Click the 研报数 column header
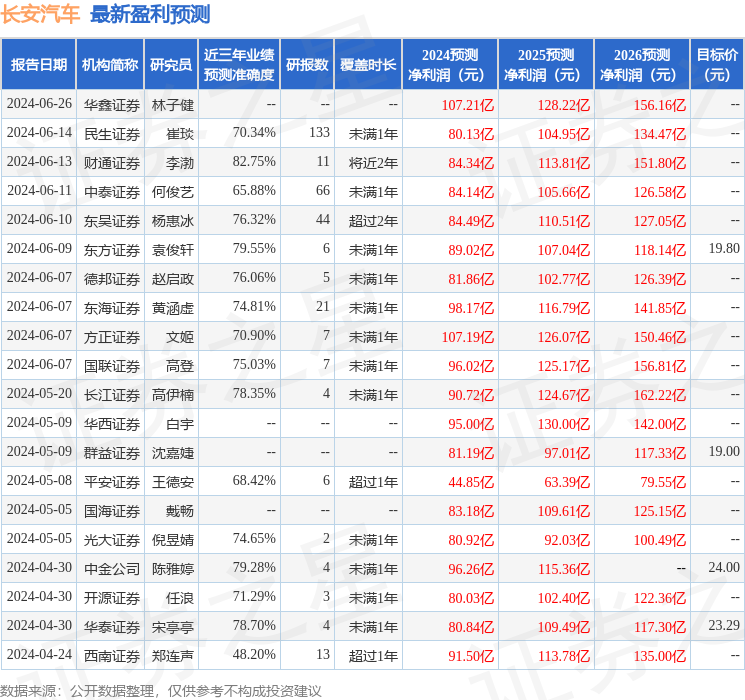The image size is (745, 700). (307, 65)
